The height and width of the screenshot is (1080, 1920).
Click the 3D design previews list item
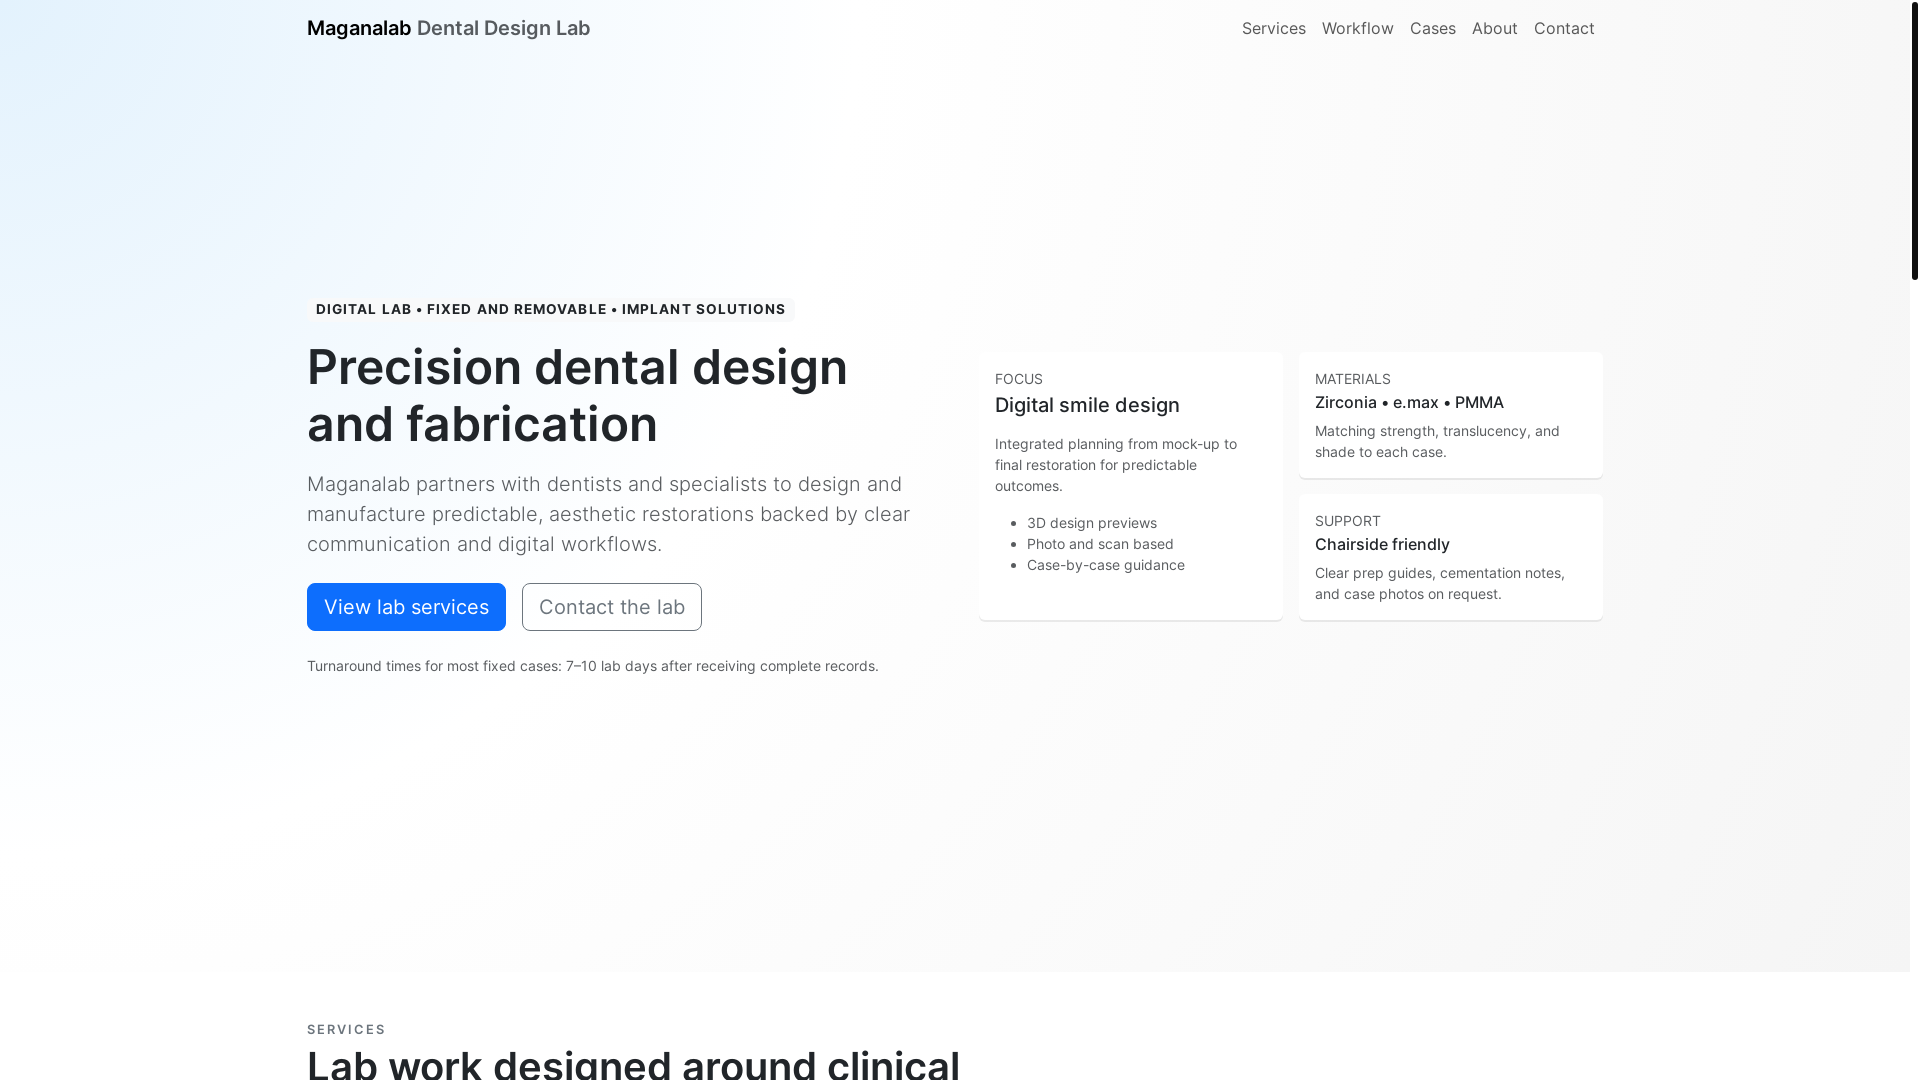click(x=1092, y=523)
